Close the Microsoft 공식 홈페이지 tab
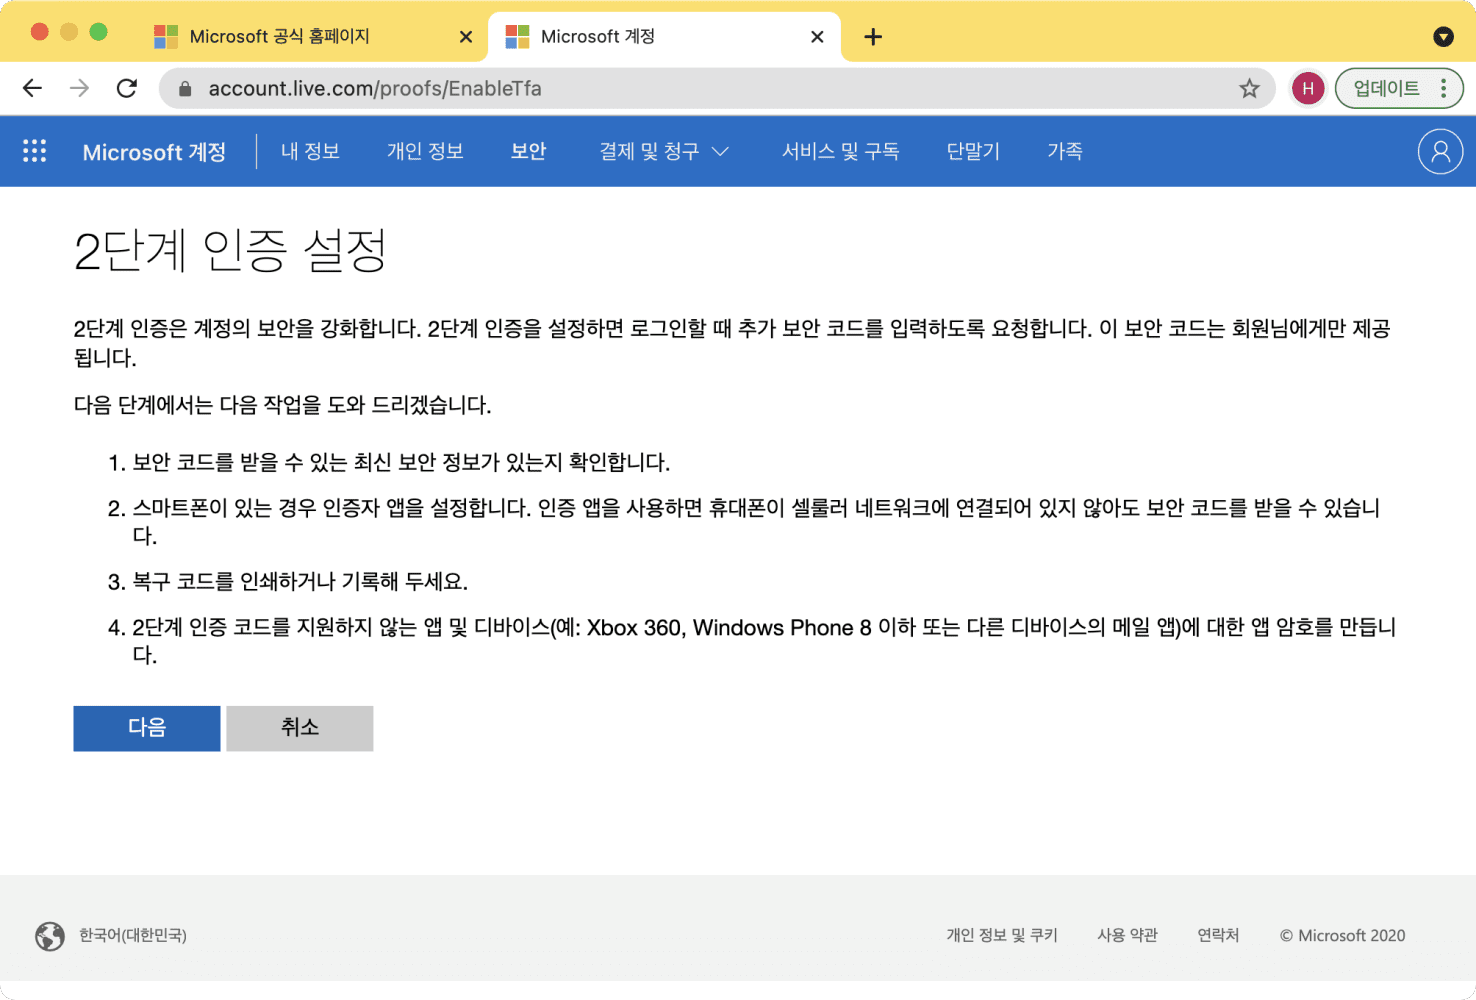1476x1000 pixels. tap(466, 37)
